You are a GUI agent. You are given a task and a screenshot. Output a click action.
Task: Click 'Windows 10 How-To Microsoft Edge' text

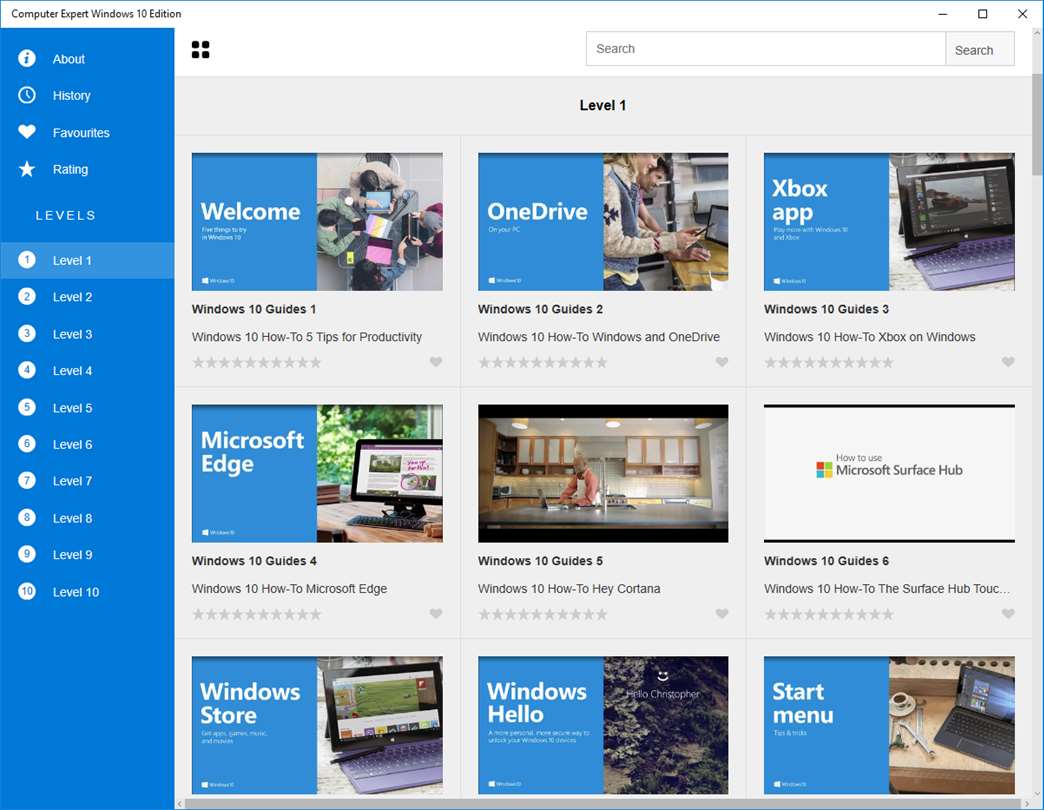[x=289, y=588]
